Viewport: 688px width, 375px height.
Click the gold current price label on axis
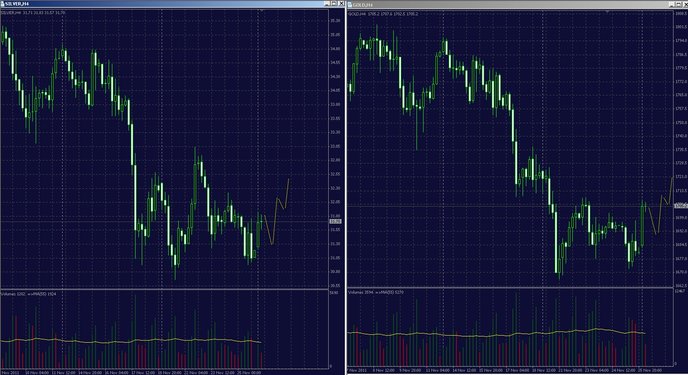click(x=681, y=205)
